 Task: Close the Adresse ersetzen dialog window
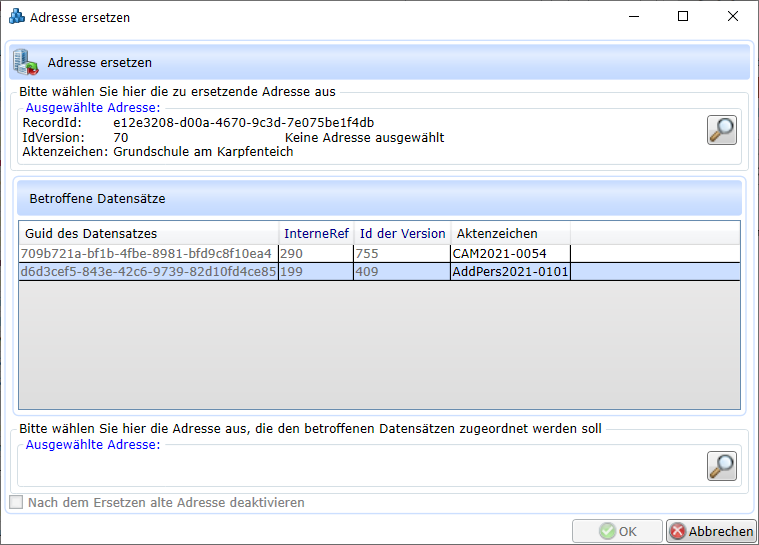pyautogui.click(x=734, y=17)
